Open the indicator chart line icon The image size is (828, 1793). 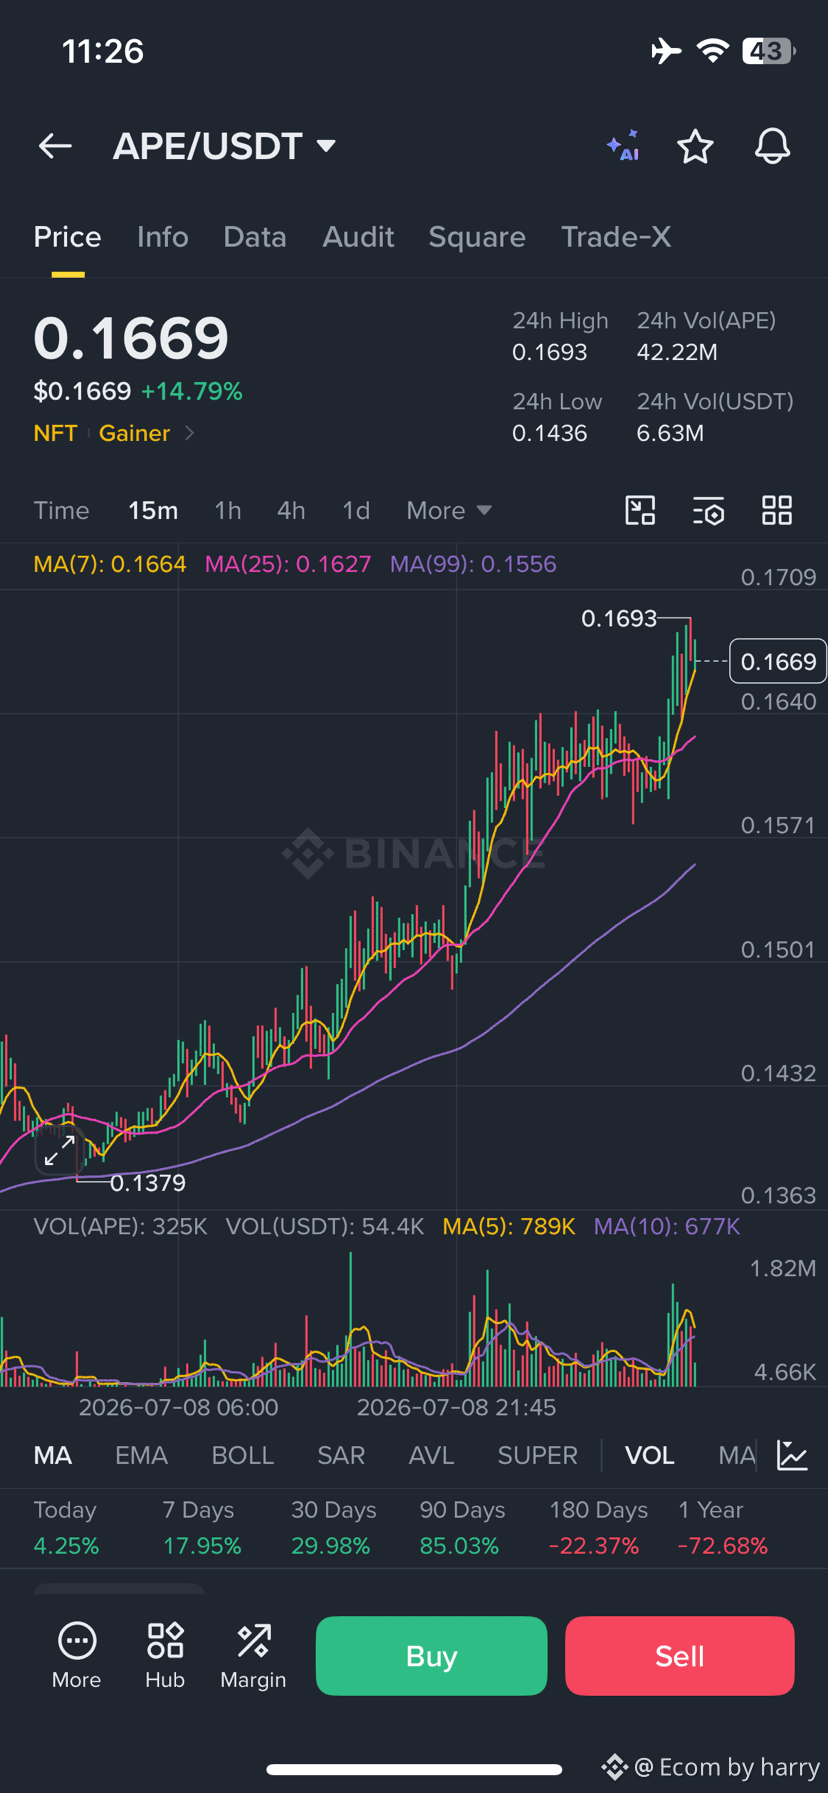tap(792, 1455)
